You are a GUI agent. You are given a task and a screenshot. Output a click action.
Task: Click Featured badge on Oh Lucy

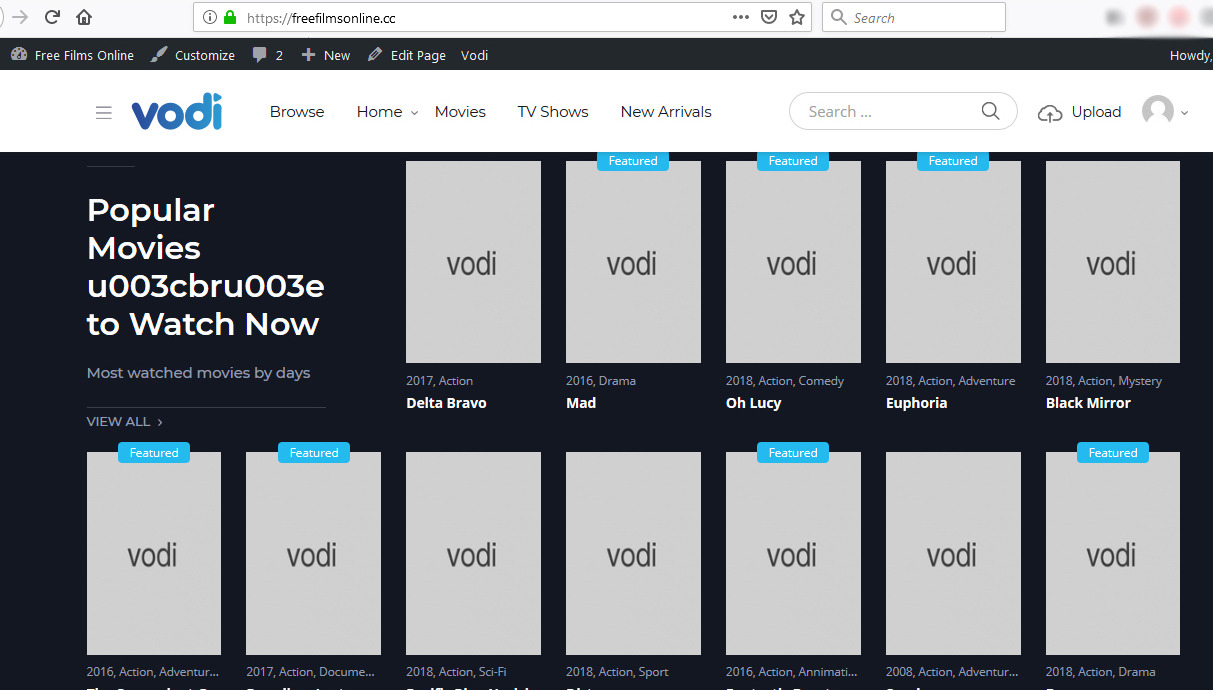[x=793, y=161]
